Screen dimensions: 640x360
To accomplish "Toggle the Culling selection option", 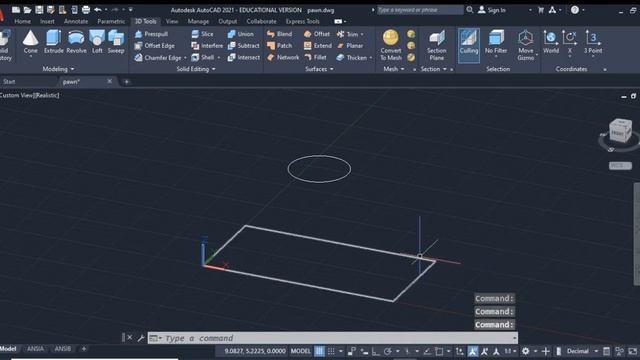I will coord(469,45).
